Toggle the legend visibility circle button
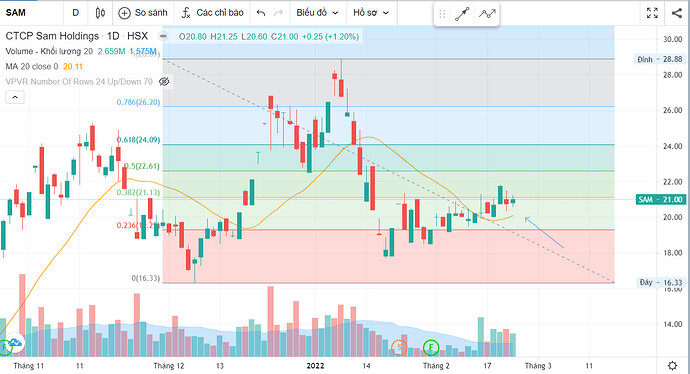The image size is (690, 374). [163, 36]
